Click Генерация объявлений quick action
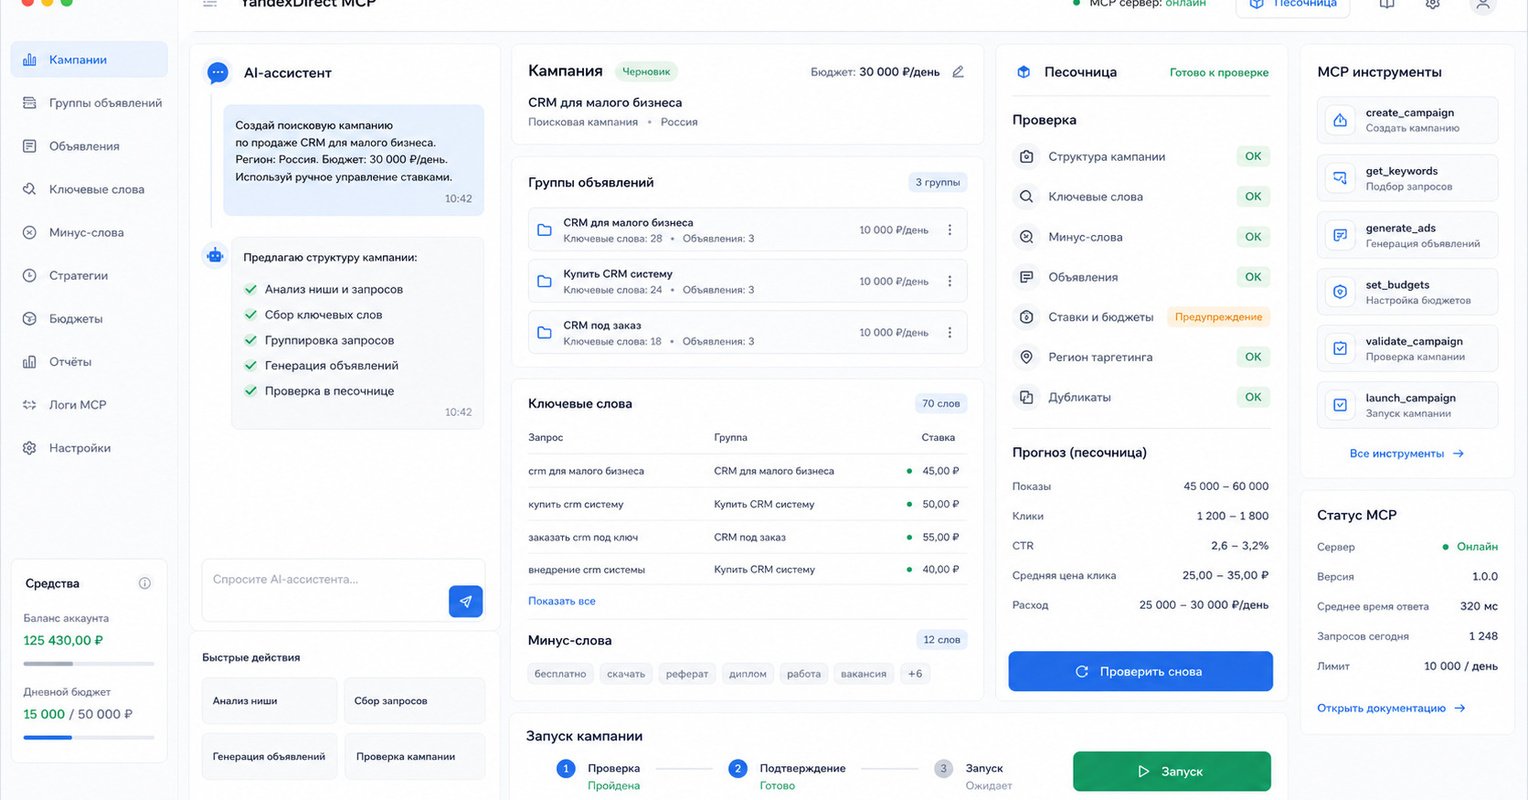1528x800 pixels. point(269,757)
